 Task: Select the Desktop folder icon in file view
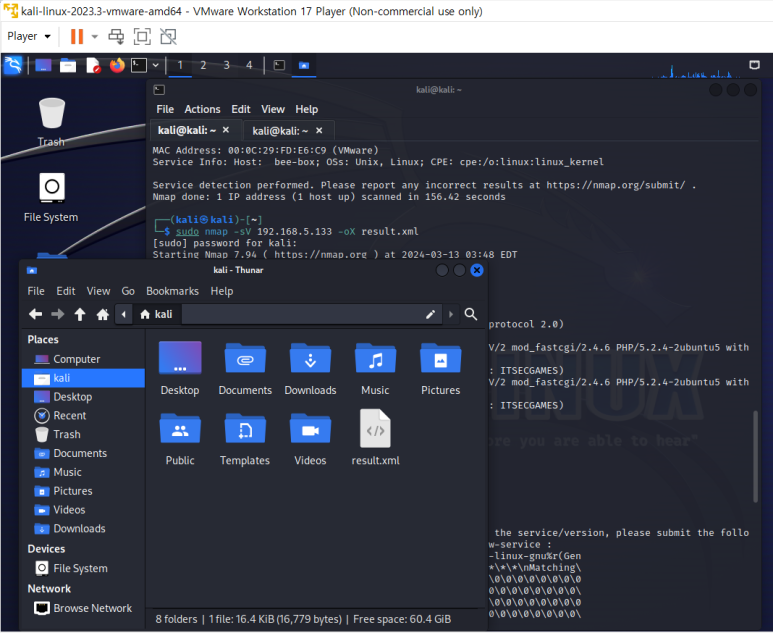(180, 368)
